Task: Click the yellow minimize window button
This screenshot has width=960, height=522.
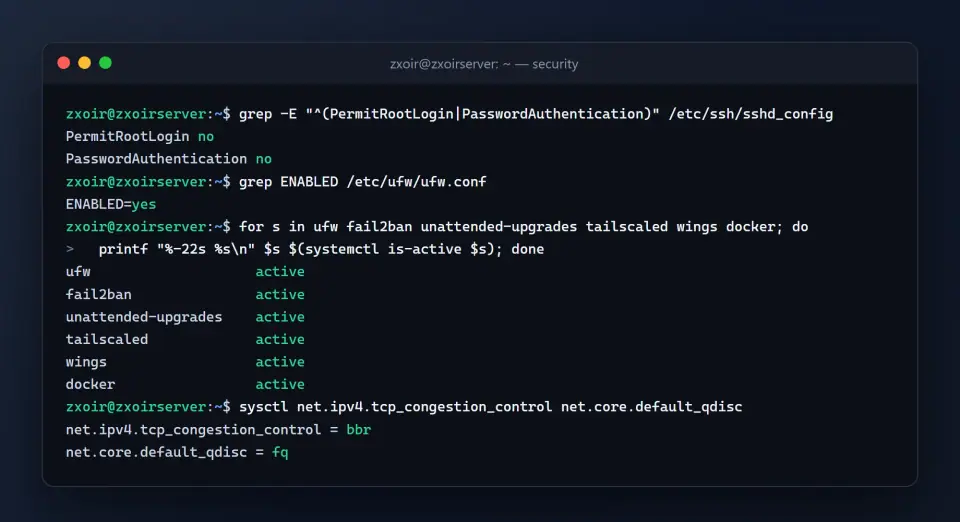Action: (x=84, y=63)
